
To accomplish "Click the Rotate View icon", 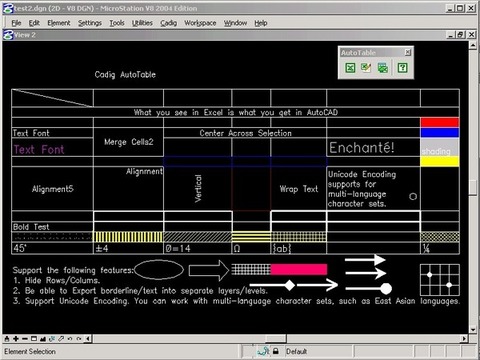I will [x=52, y=339].
